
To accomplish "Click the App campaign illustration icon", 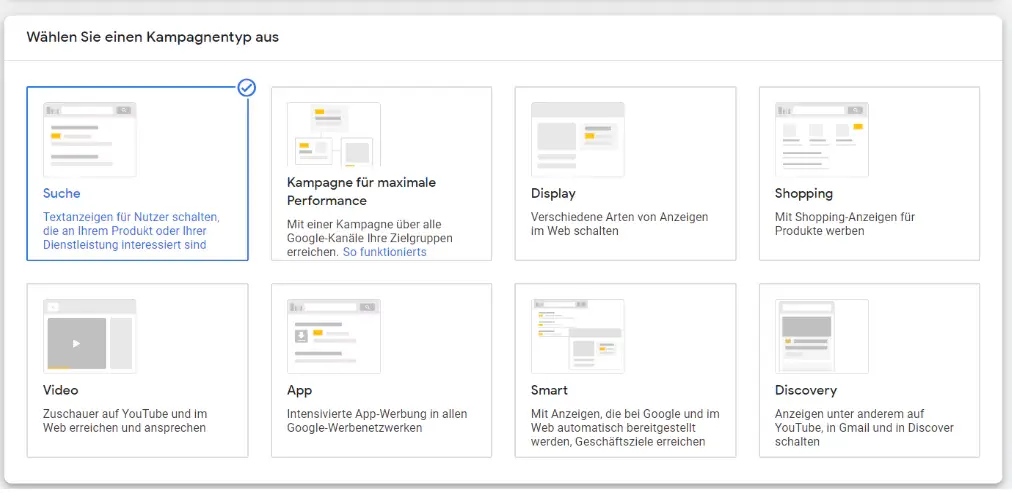I will (x=333, y=336).
